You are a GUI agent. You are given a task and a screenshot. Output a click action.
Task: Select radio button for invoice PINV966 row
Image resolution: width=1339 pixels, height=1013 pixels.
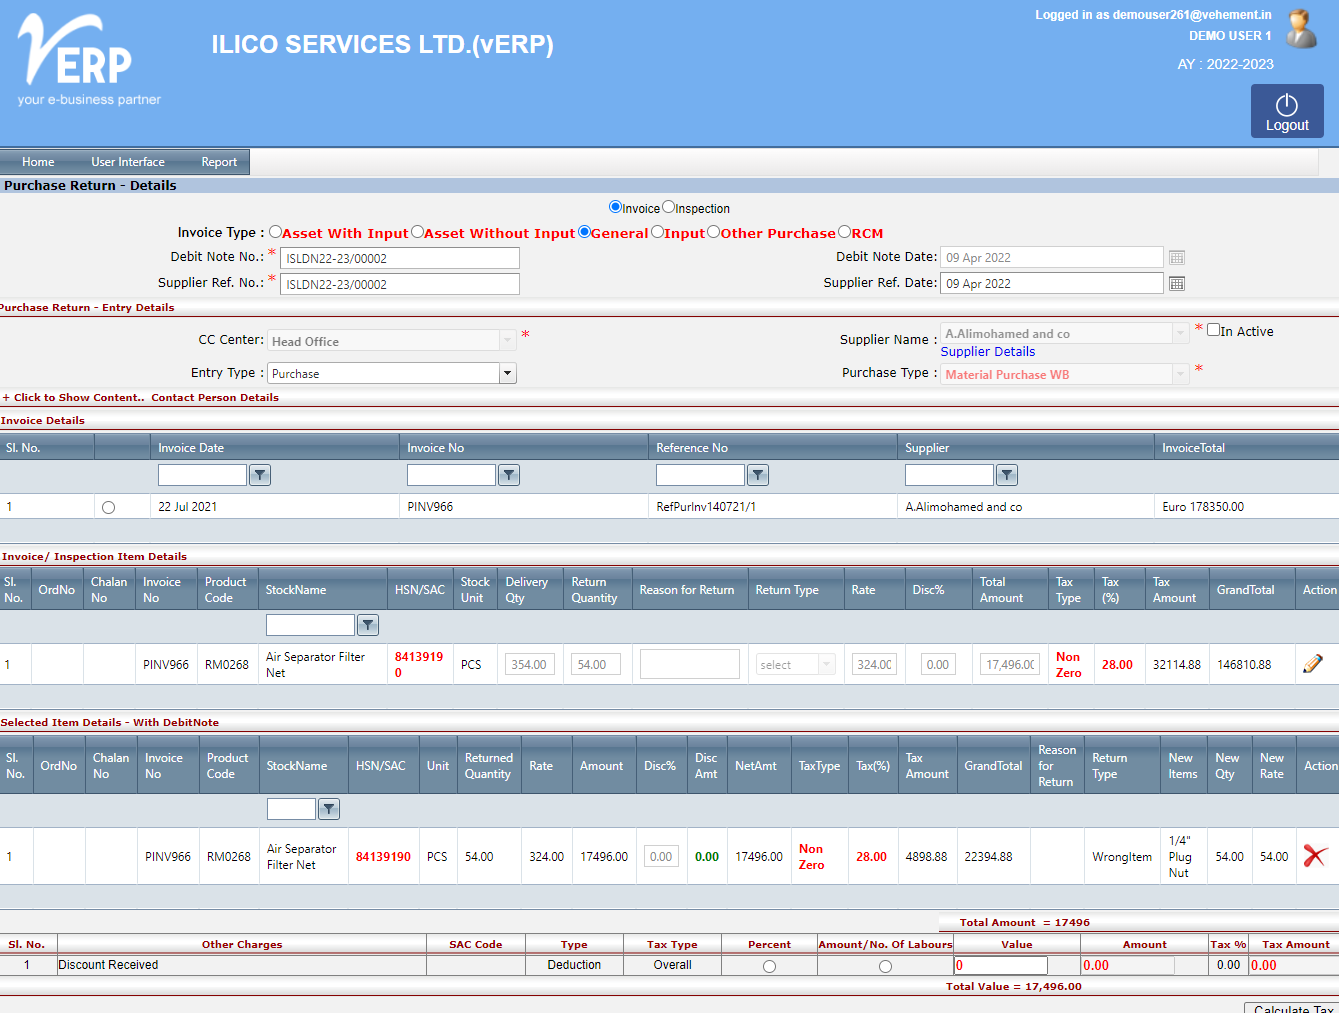pyautogui.click(x=108, y=508)
